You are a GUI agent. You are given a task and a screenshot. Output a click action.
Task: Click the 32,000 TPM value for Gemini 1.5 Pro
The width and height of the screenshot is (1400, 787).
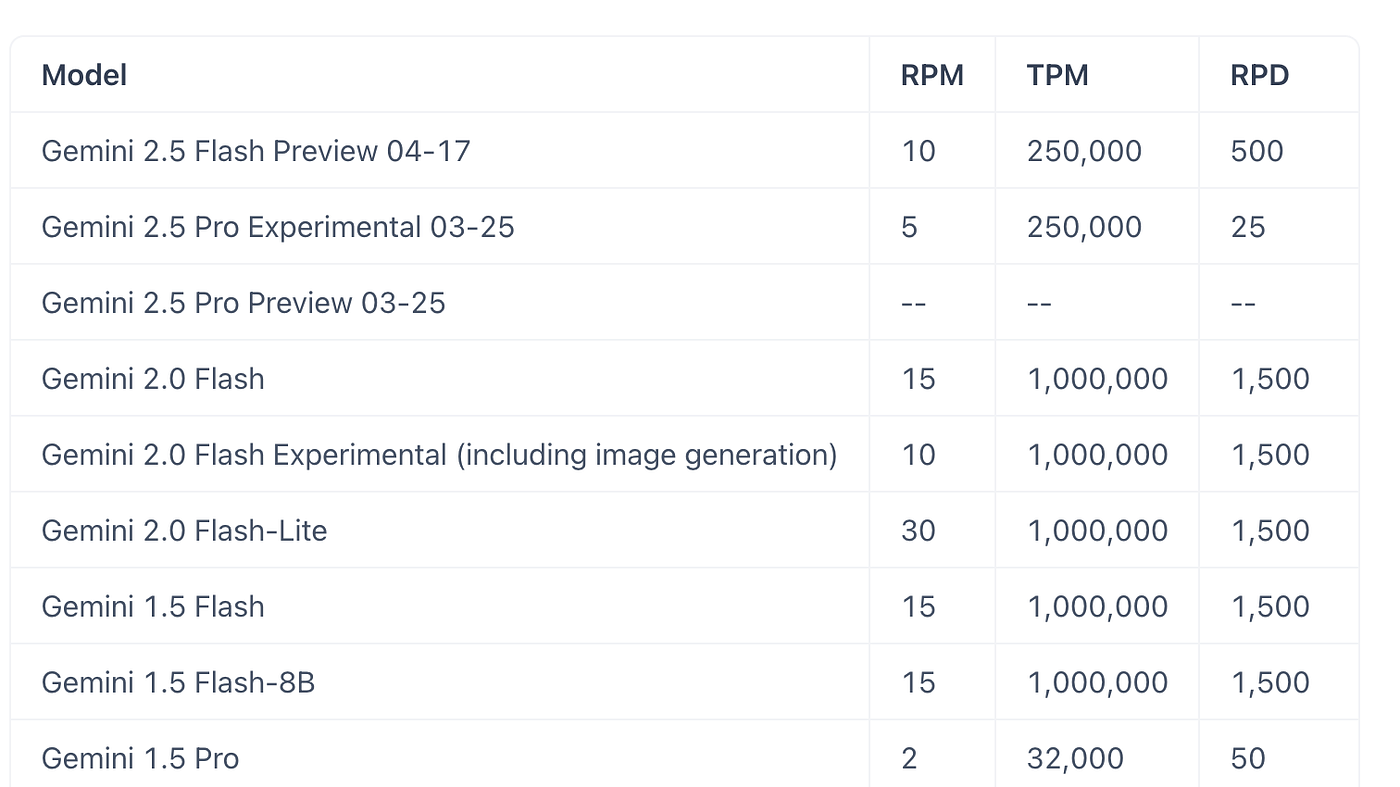pyautogui.click(x=1075, y=758)
